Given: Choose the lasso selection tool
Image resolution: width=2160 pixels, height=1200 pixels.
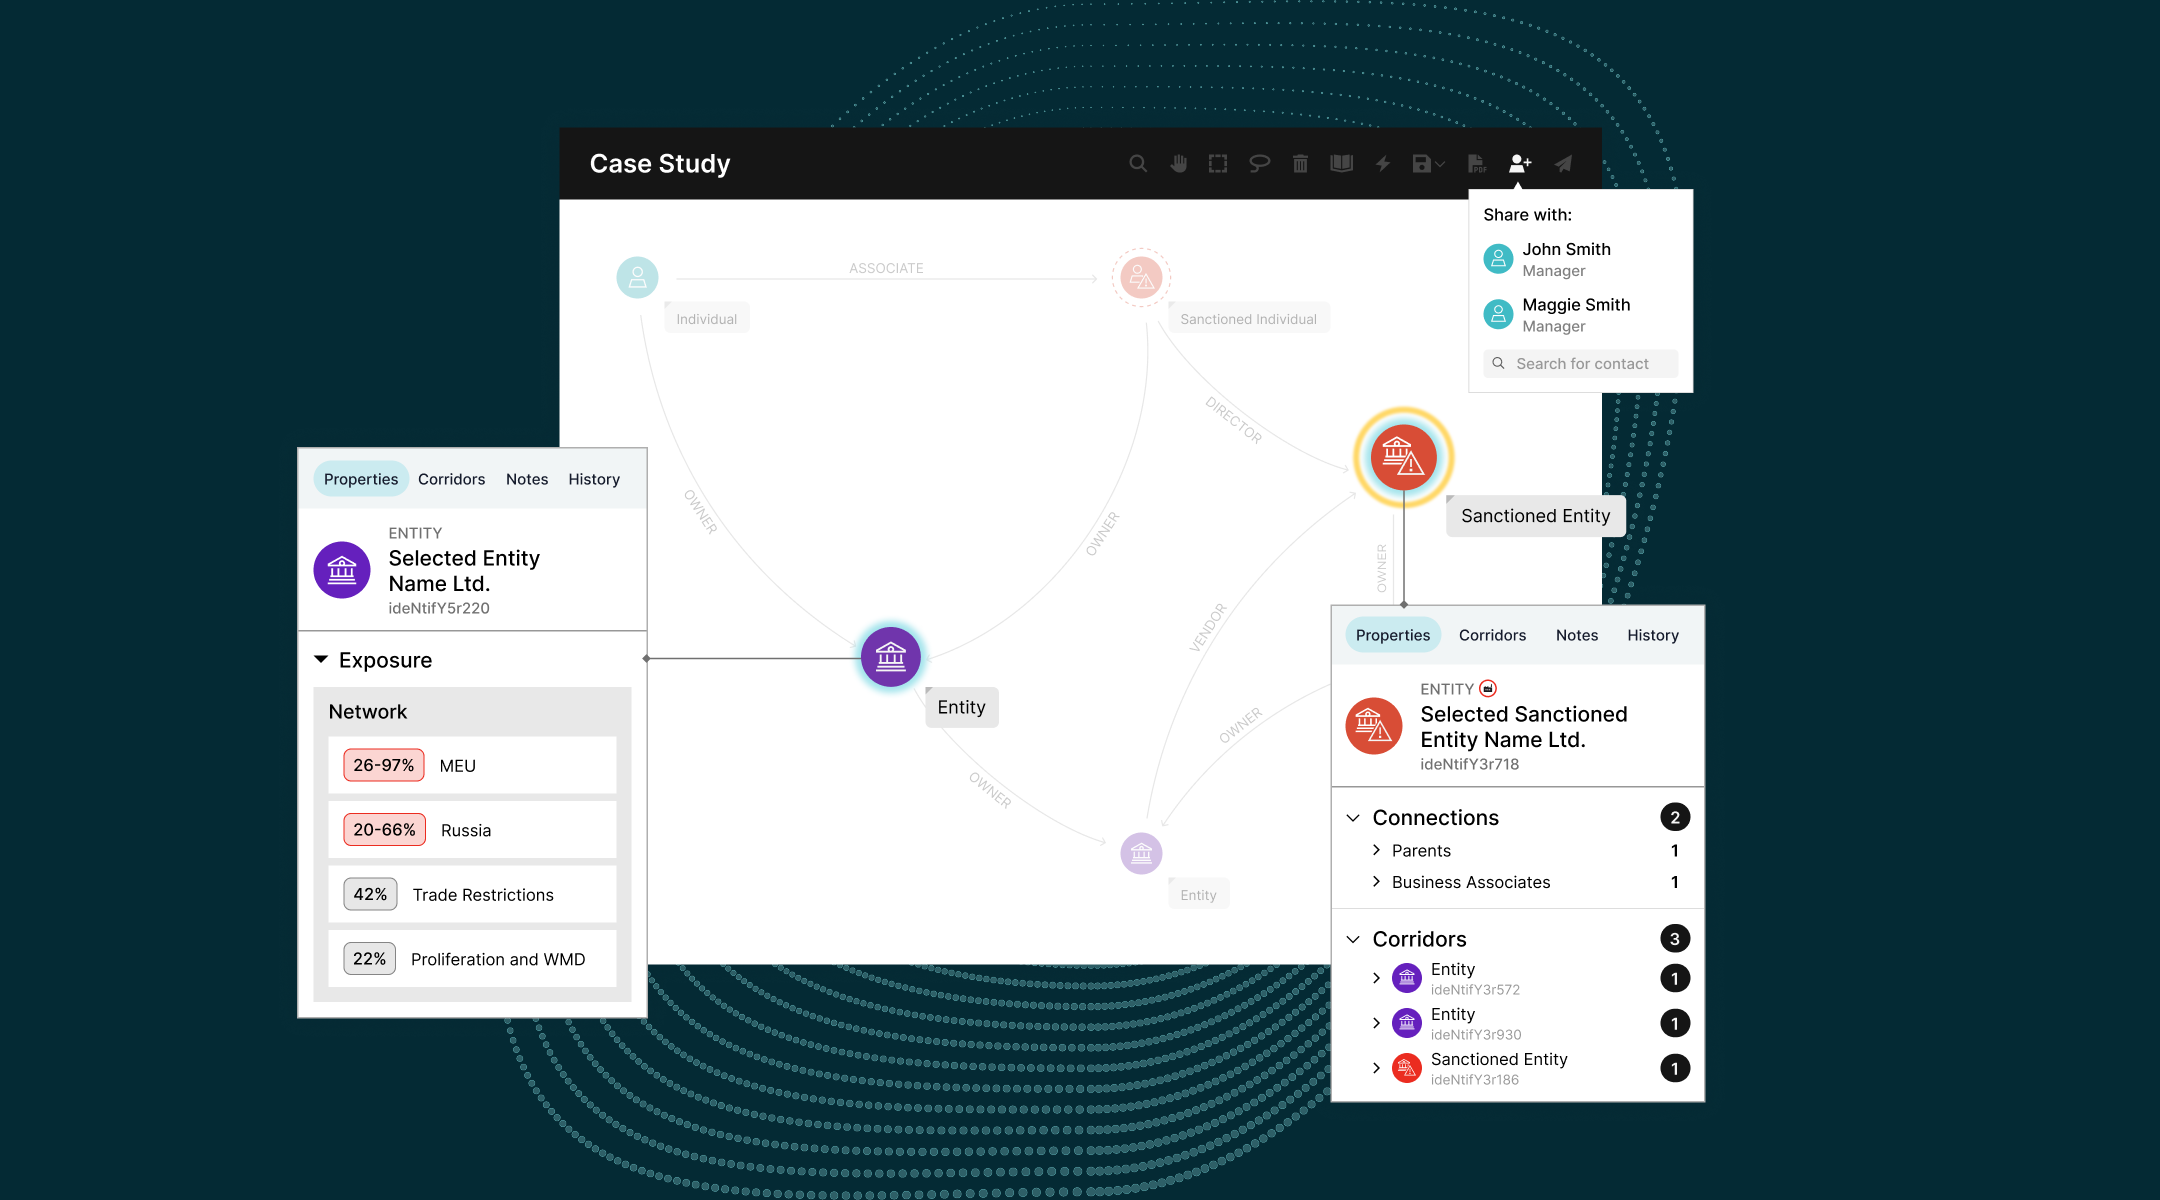Looking at the screenshot, I should click(1259, 163).
